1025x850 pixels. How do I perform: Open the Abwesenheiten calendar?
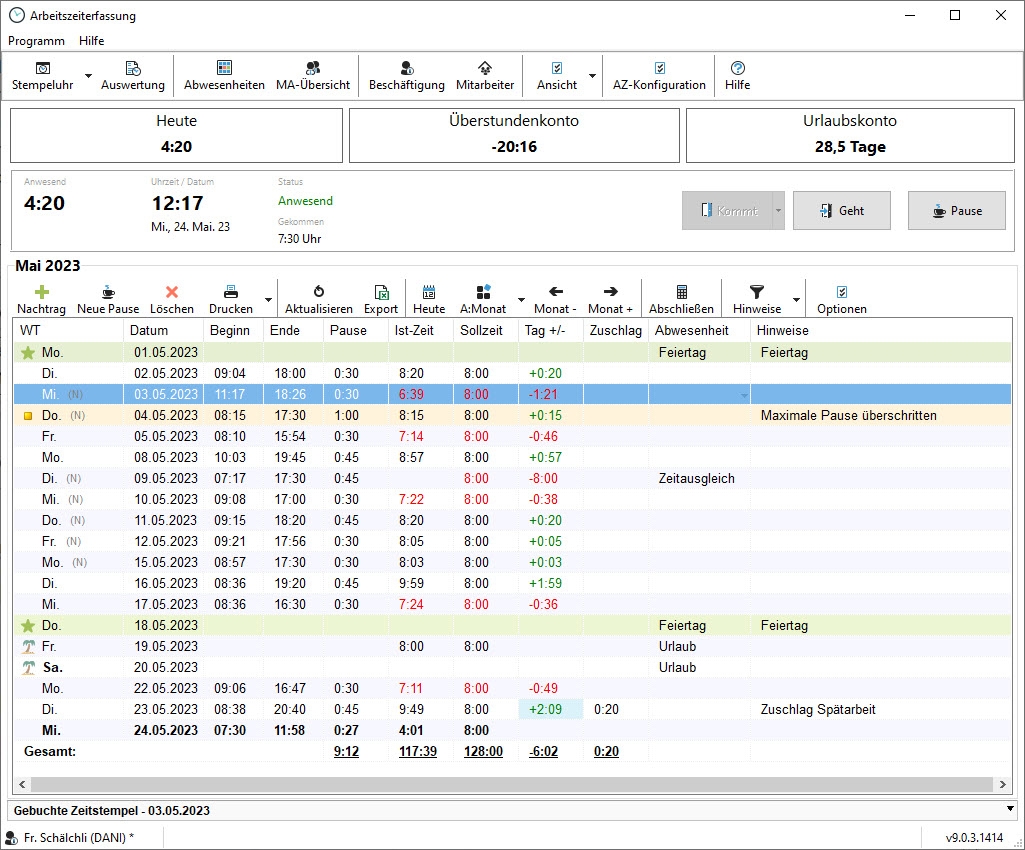(224, 75)
